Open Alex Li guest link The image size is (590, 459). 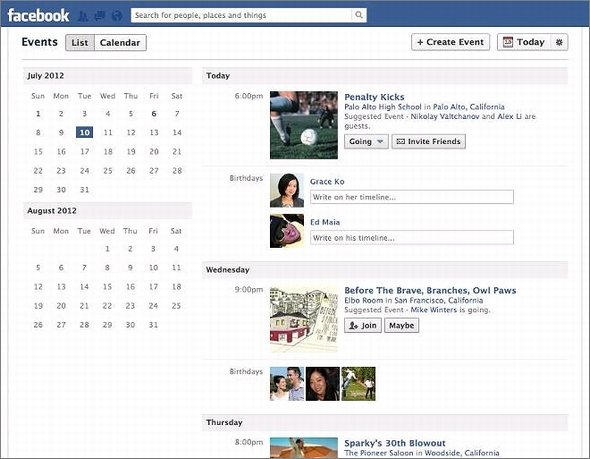509,117
